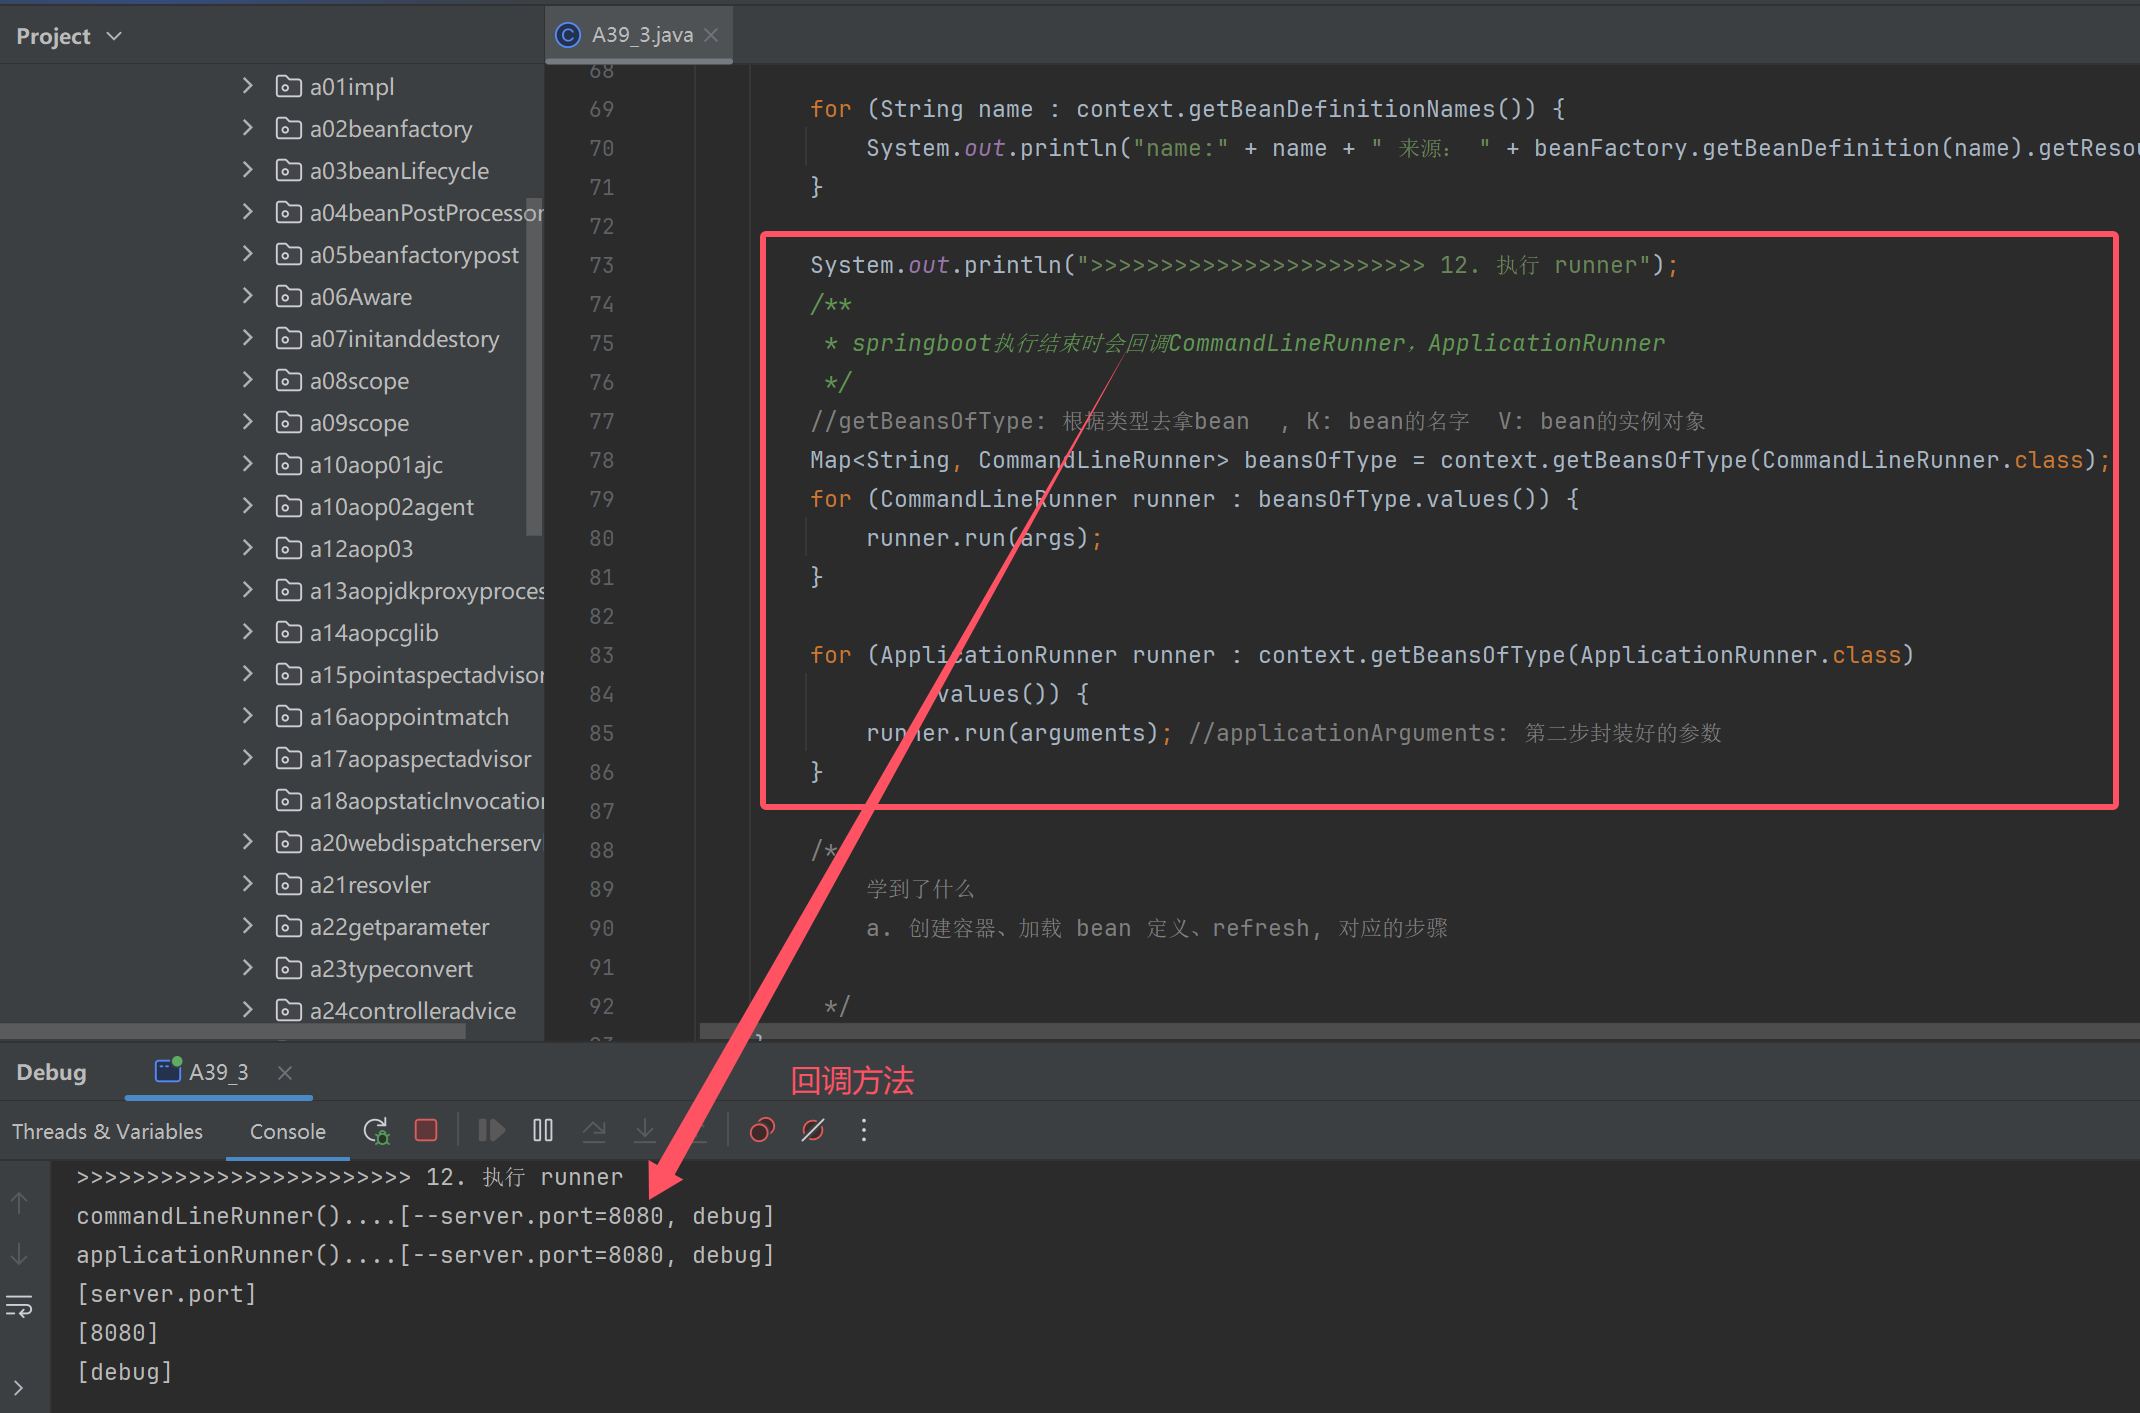Screen dimensions: 2140x1413
Task: Open more debug actions menu
Action: click(864, 1130)
